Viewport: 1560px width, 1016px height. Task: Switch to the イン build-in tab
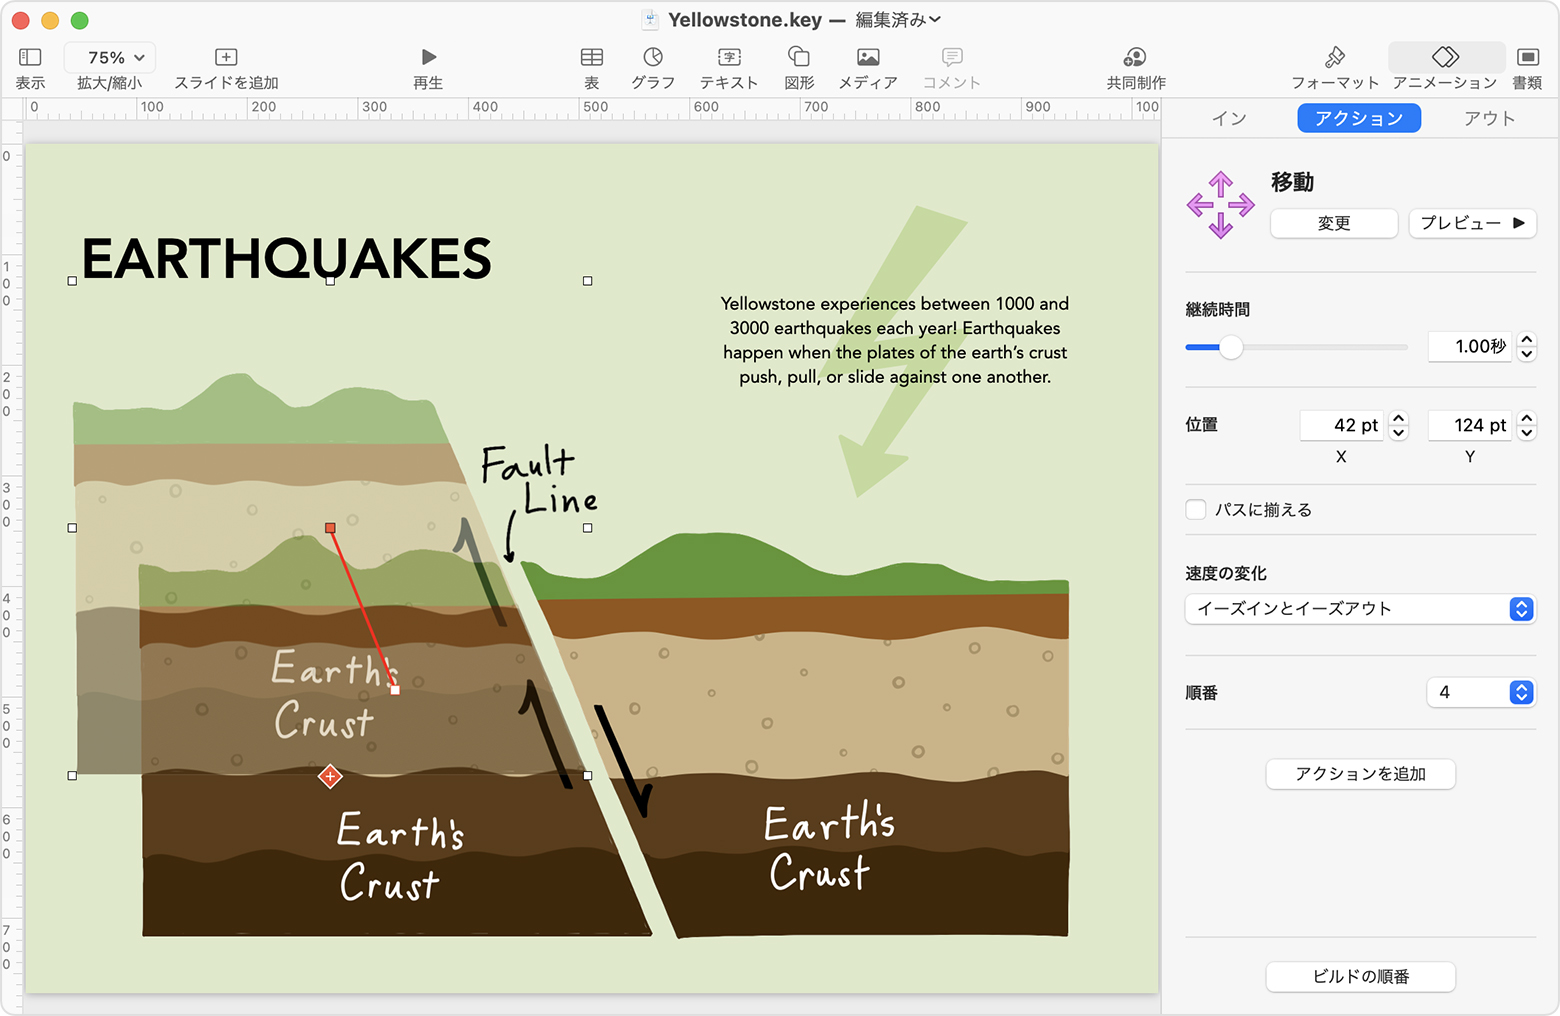tap(1229, 119)
